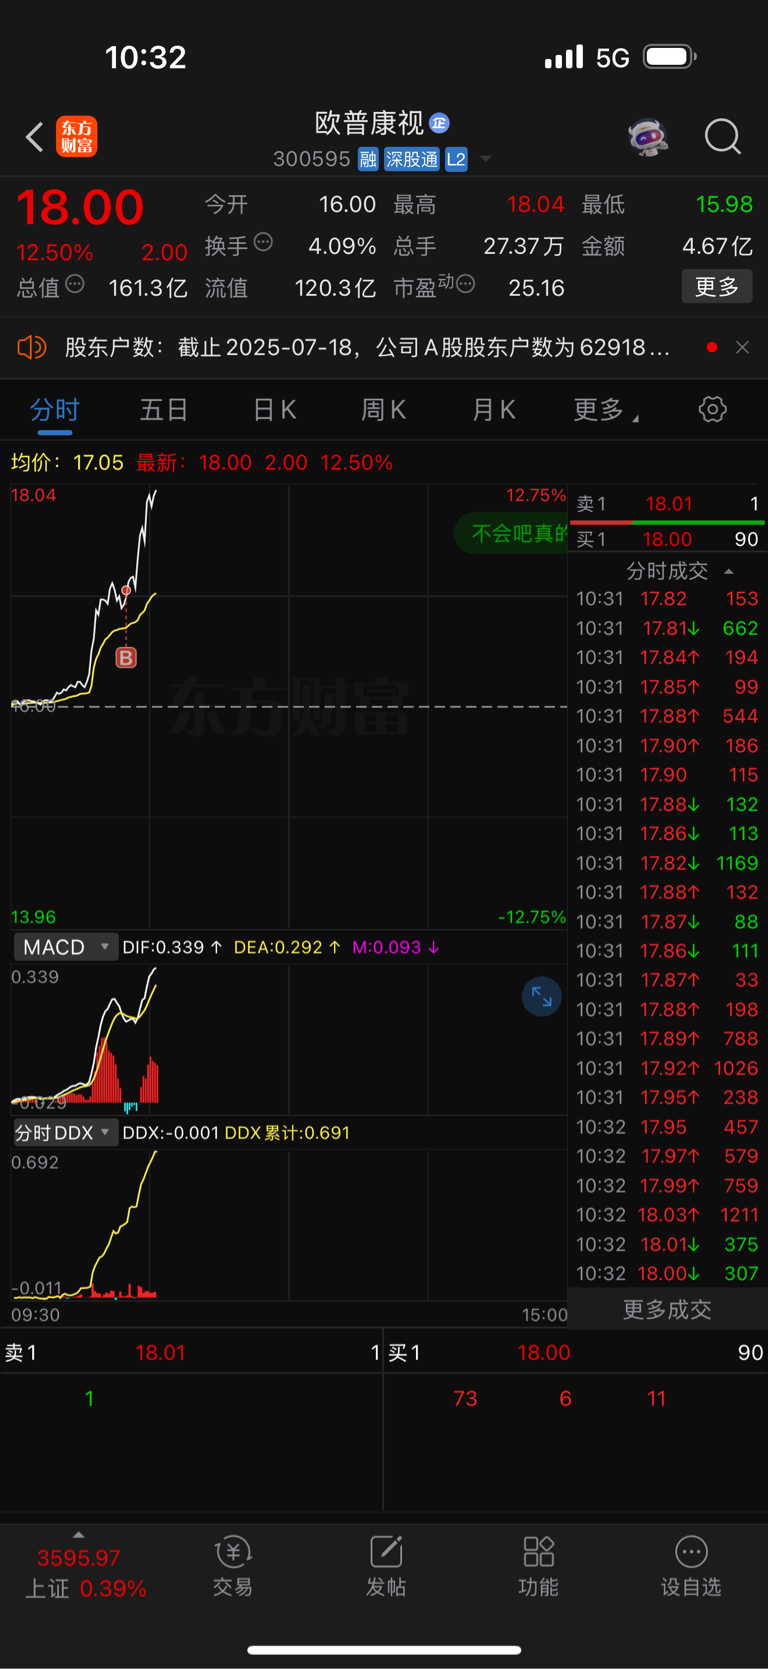Switch to 周K tab
The width and height of the screenshot is (768, 1669).
point(383,409)
